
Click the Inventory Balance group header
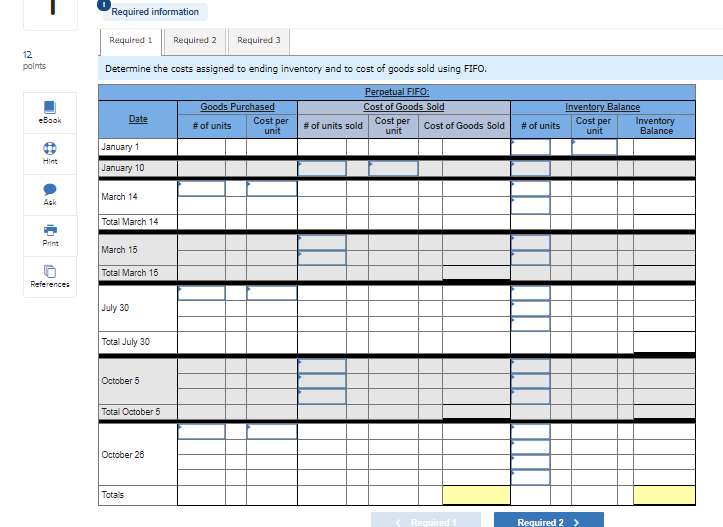(x=603, y=107)
